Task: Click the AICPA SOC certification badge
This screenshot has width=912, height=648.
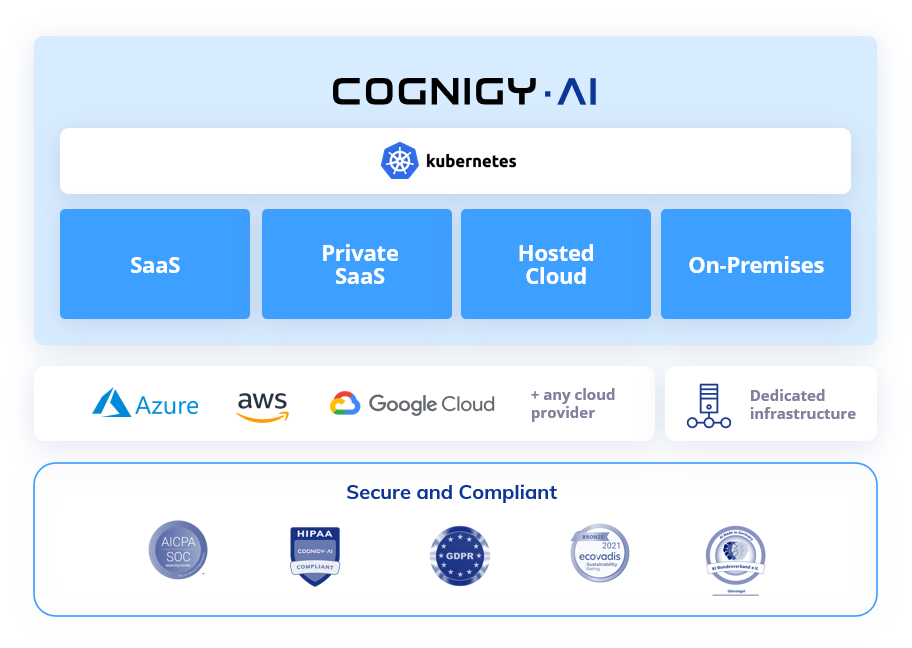Action: 178,549
